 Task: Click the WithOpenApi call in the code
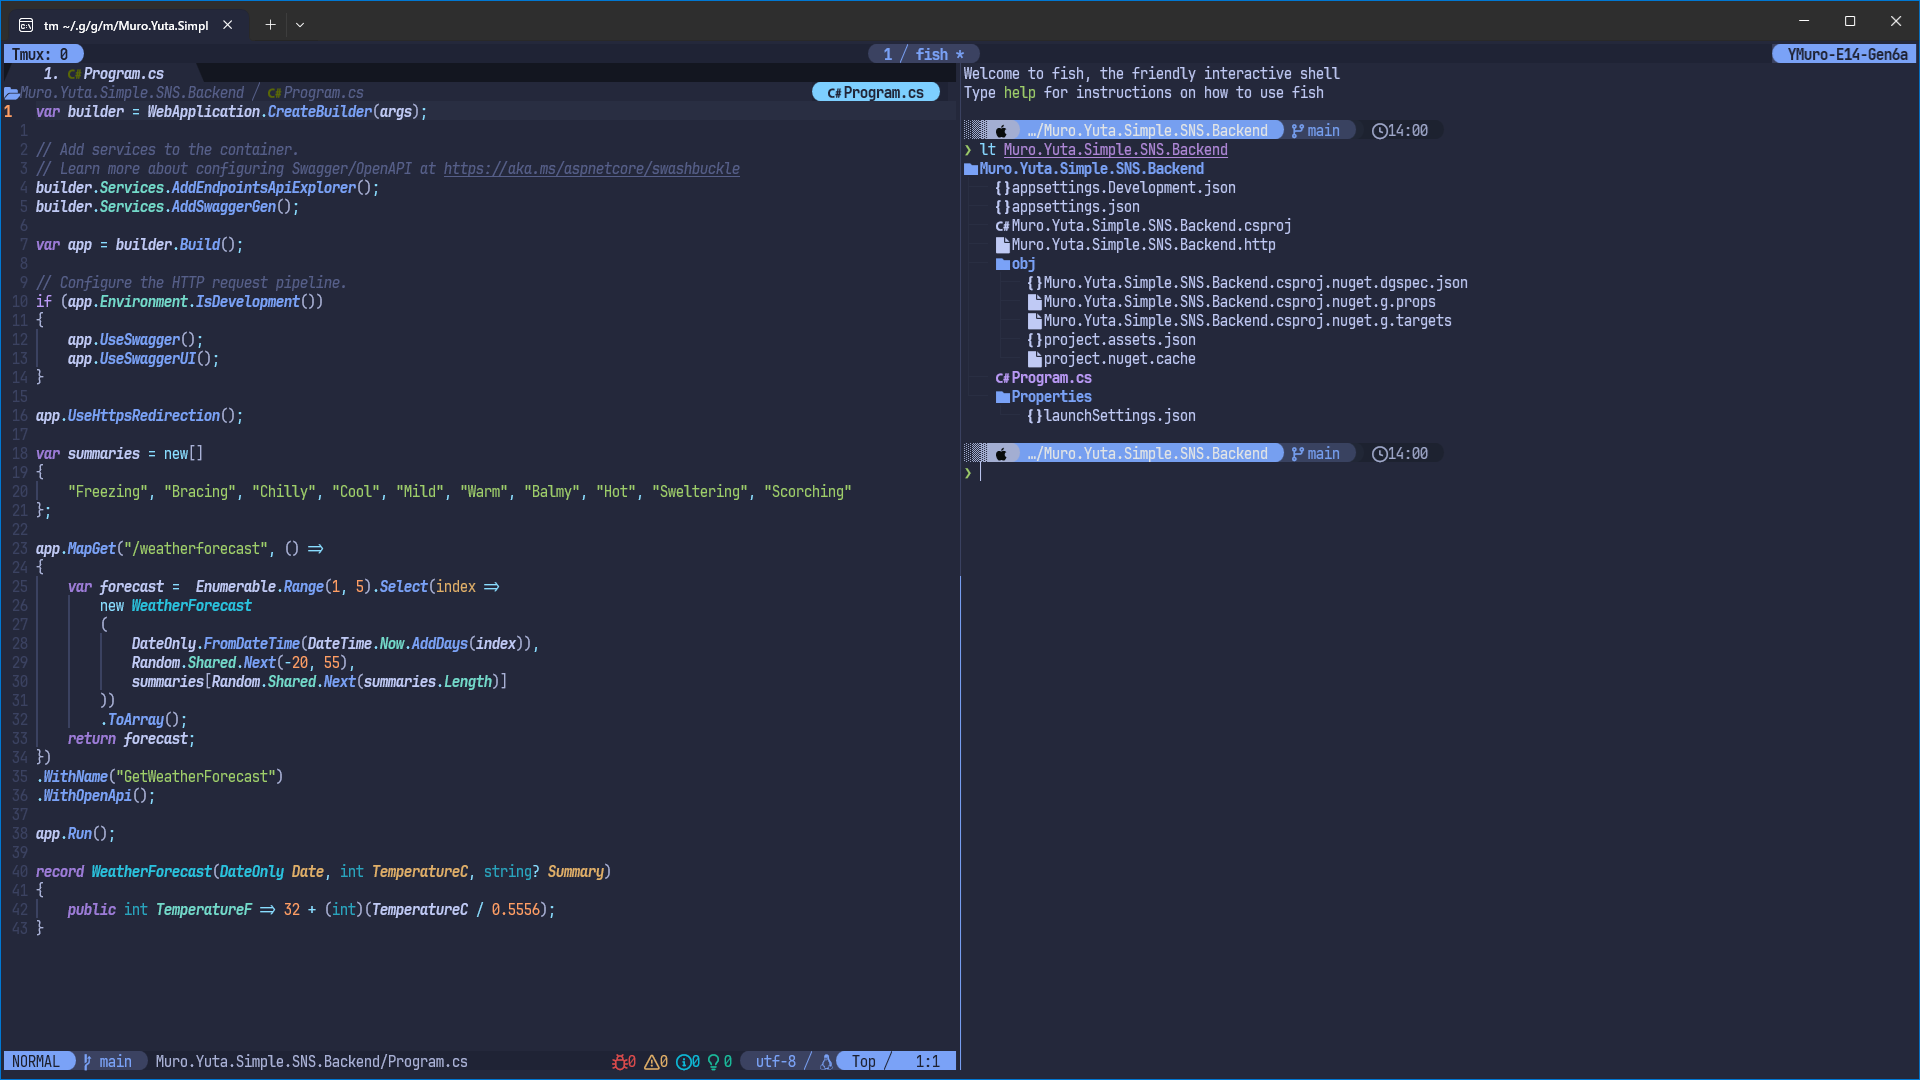pos(88,796)
